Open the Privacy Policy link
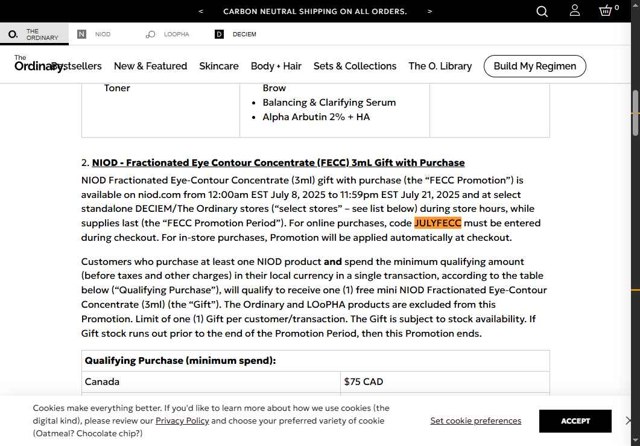This screenshot has height=446, width=640. click(x=182, y=421)
